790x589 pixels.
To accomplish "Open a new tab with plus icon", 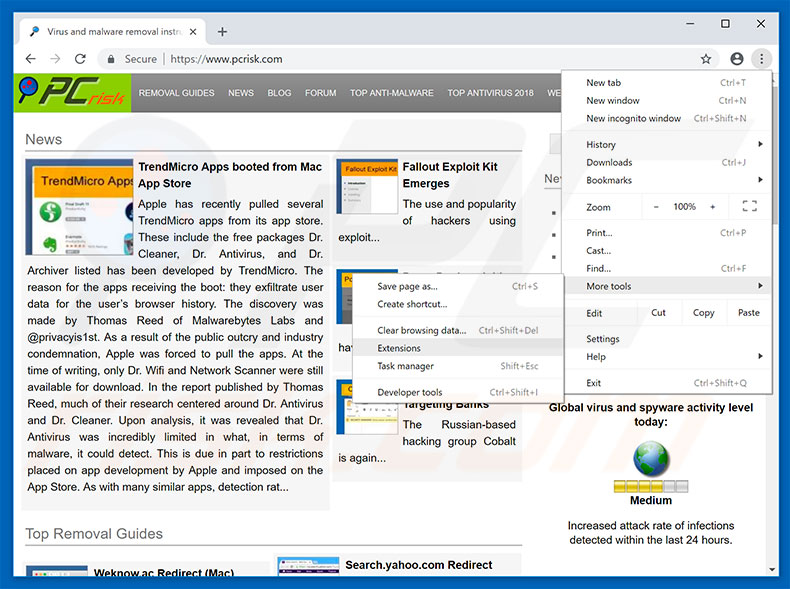I will coord(222,32).
